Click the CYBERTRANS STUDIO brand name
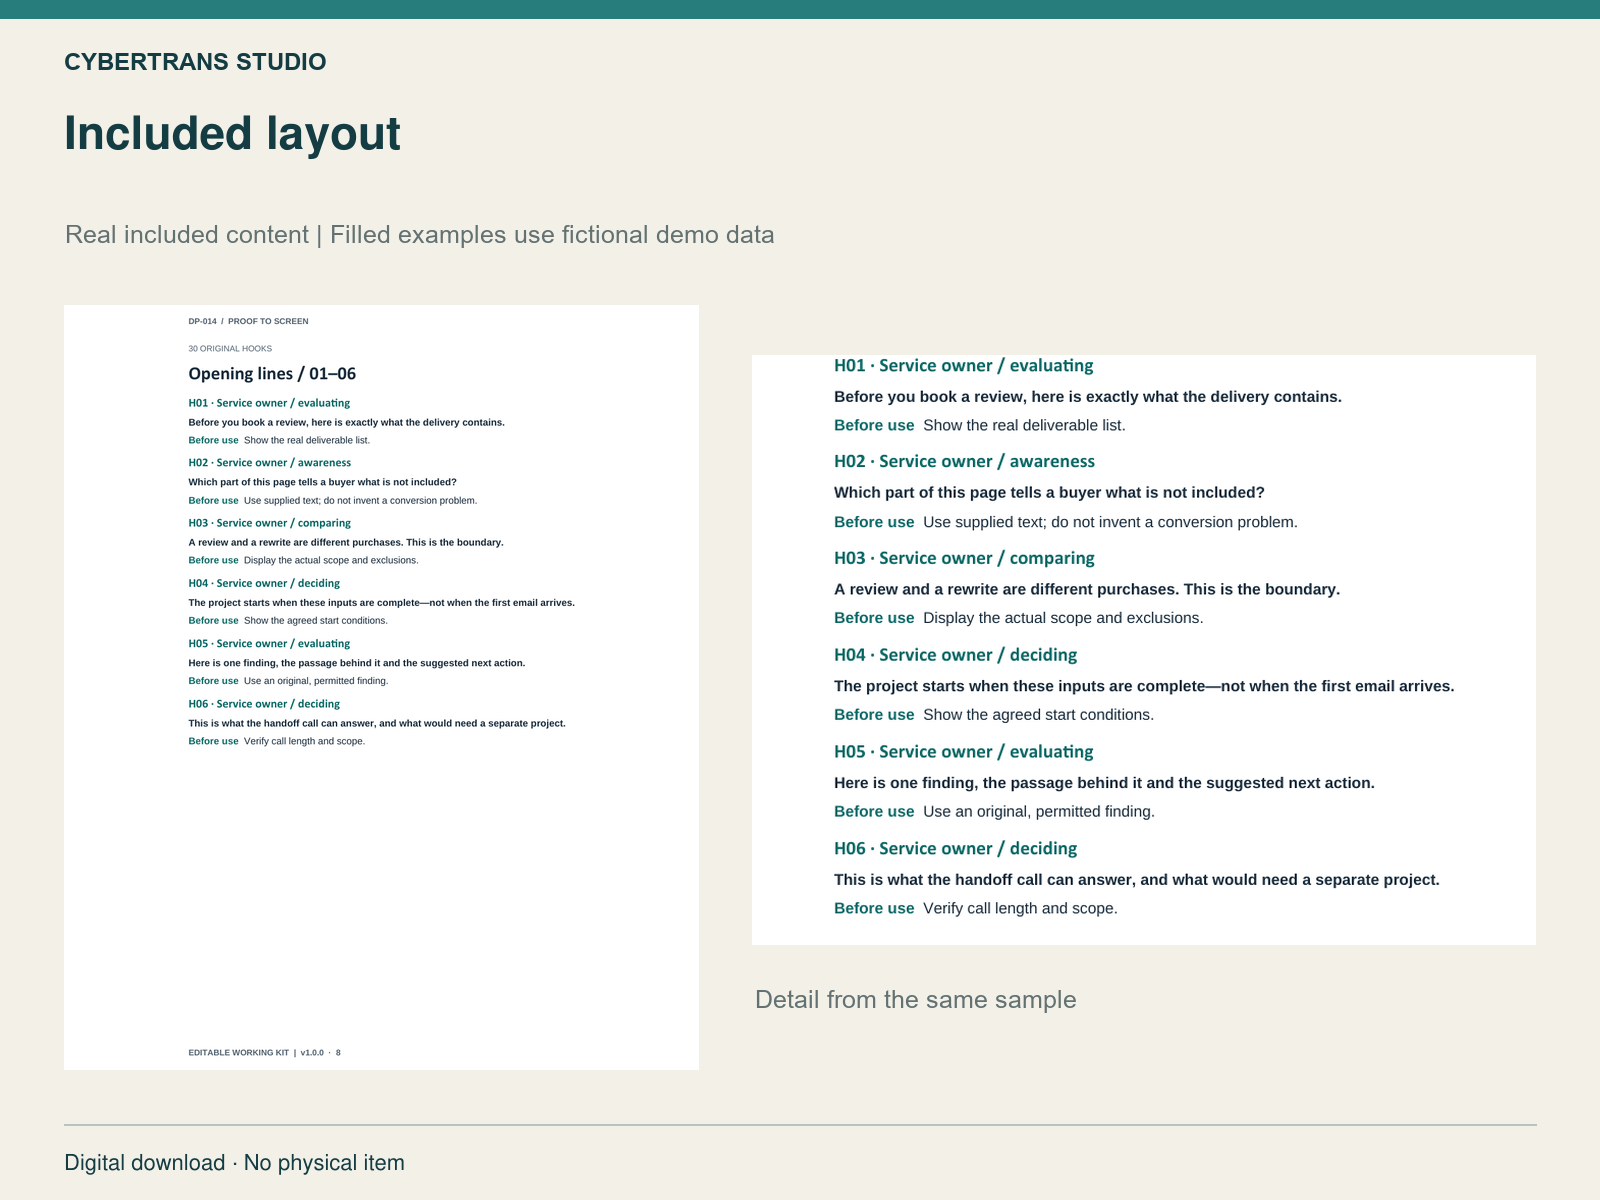The image size is (1600, 1200). [x=195, y=62]
